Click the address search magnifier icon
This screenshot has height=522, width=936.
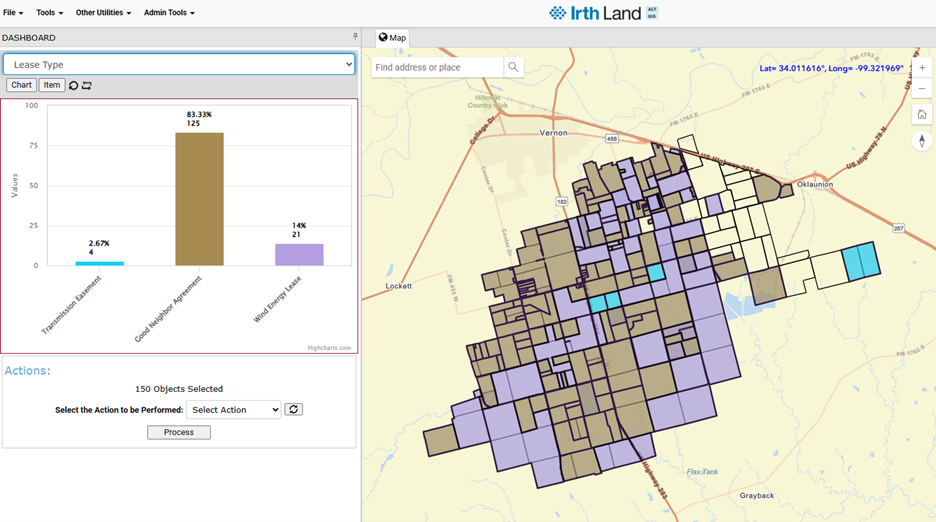click(x=513, y=67)
